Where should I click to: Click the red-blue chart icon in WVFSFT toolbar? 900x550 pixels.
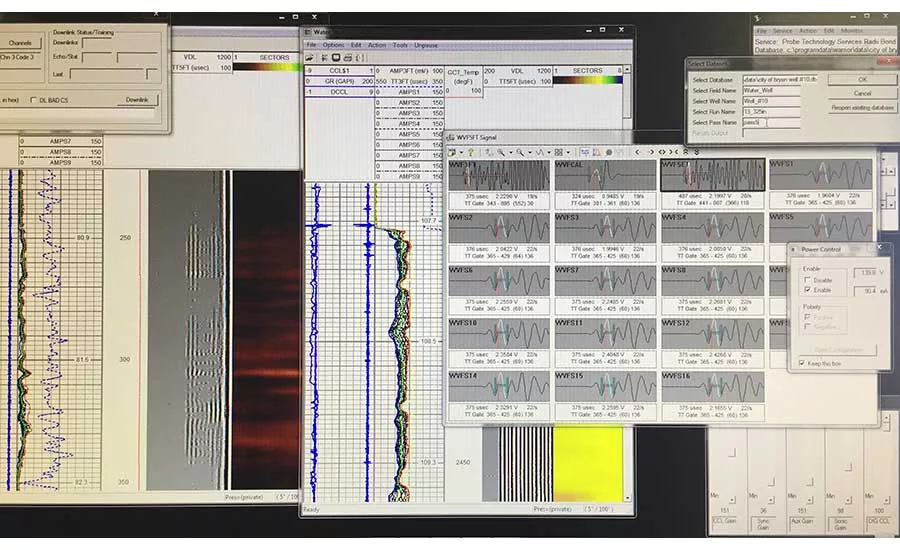coord(596,152)
